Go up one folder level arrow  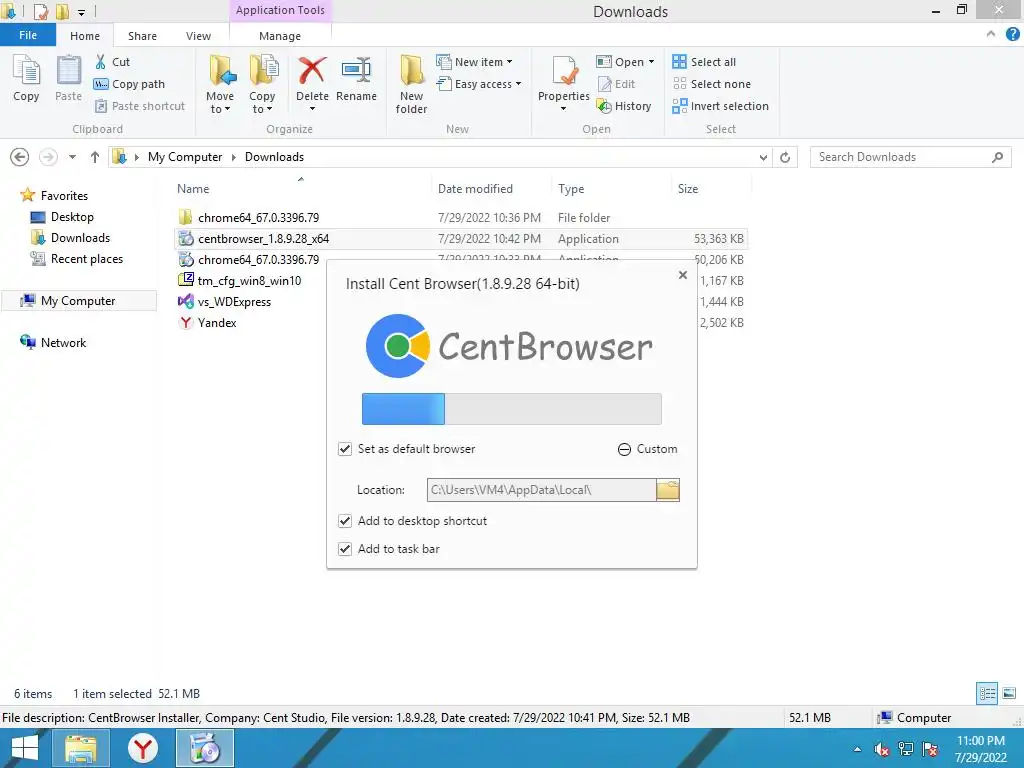coord(95,157)
